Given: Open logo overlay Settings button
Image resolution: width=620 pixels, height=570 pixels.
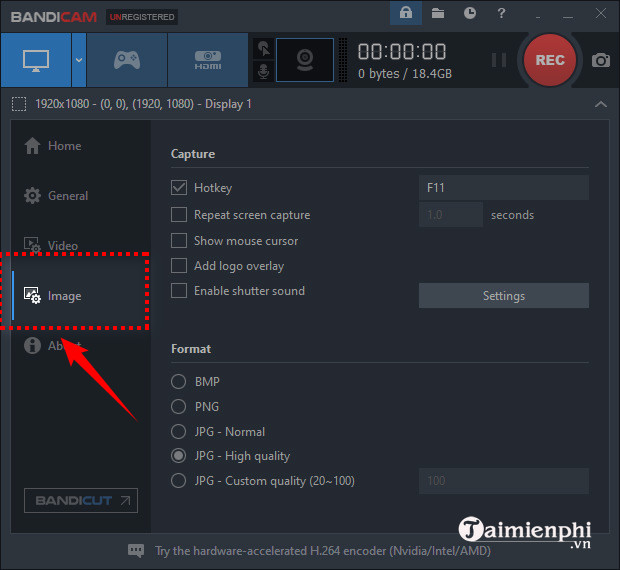Looking at the screenshot, I should (x=504, y=295).
